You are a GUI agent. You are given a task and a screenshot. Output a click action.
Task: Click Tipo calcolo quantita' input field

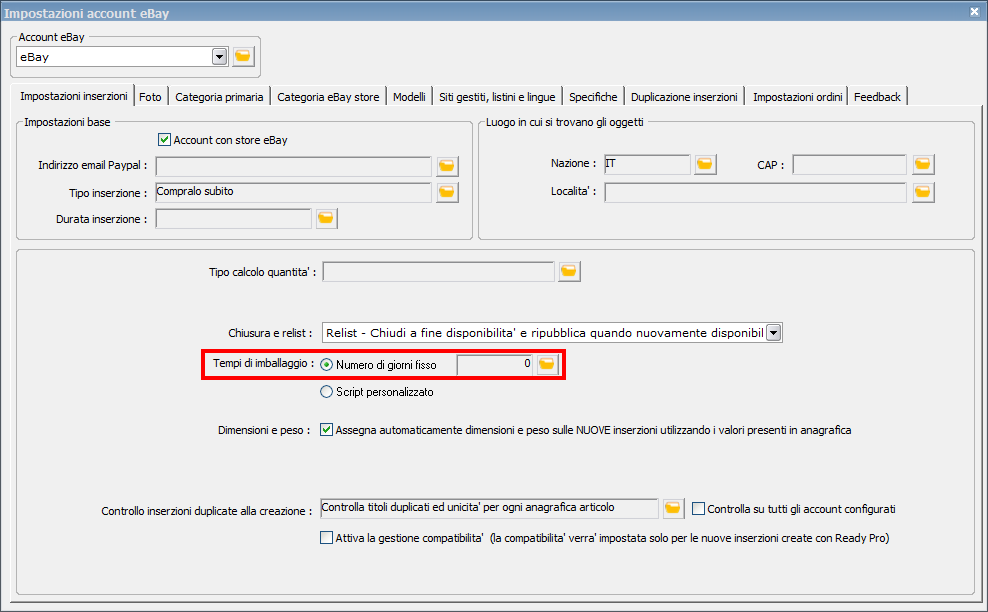[439, 272]
